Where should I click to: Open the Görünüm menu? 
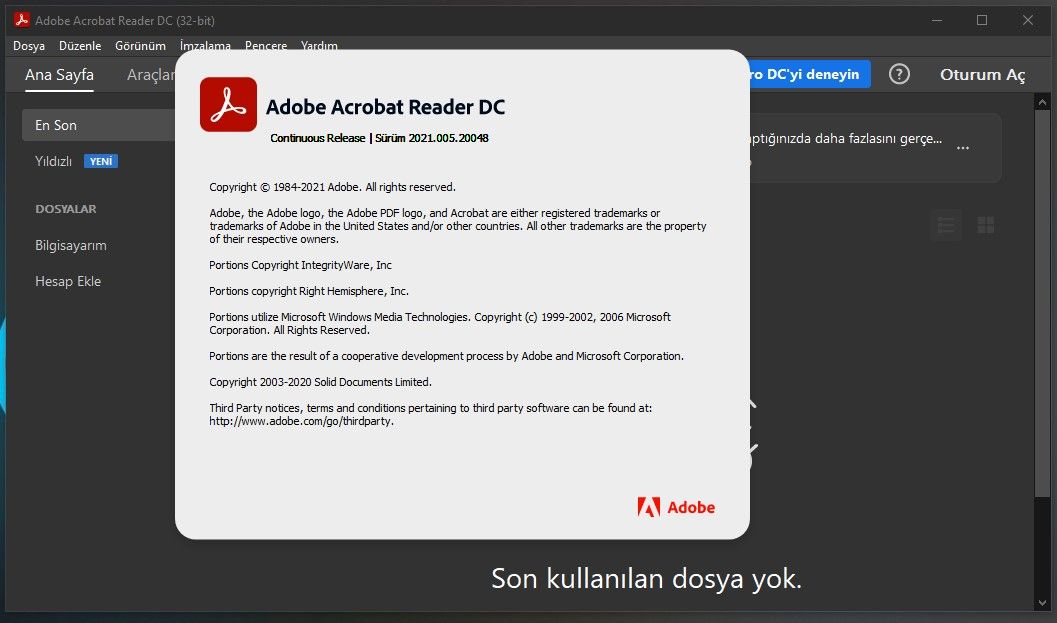140,46
